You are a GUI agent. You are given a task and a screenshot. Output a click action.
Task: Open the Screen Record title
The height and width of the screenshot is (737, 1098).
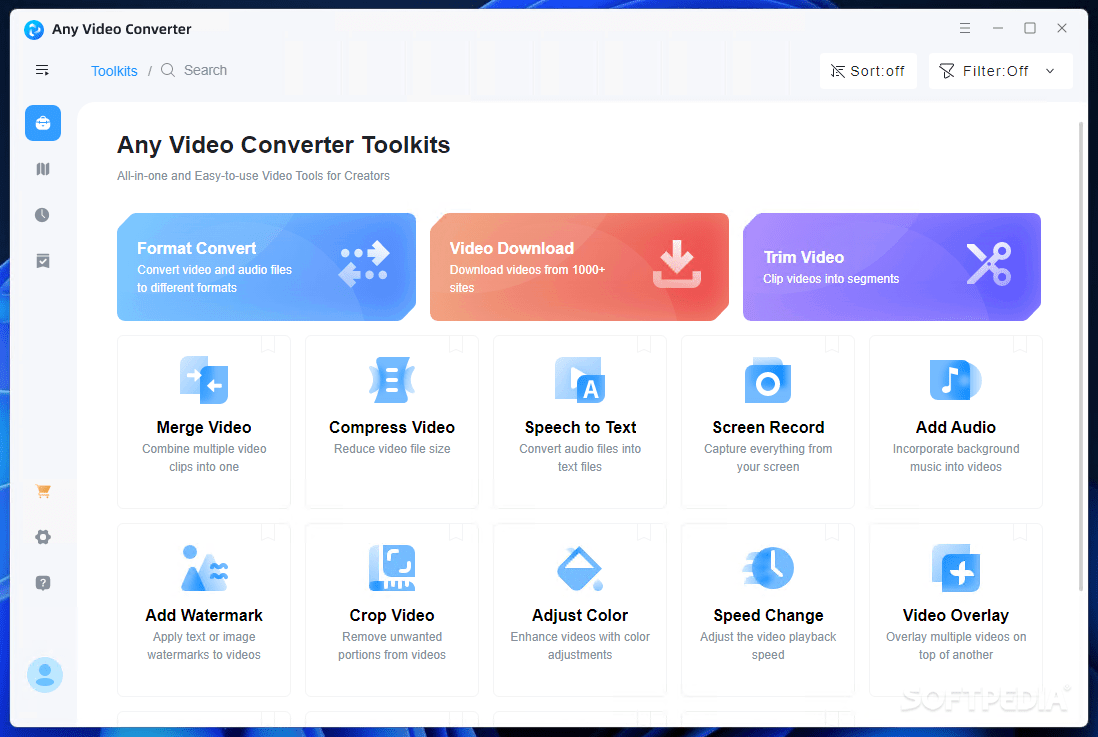[x=768, y=427]
